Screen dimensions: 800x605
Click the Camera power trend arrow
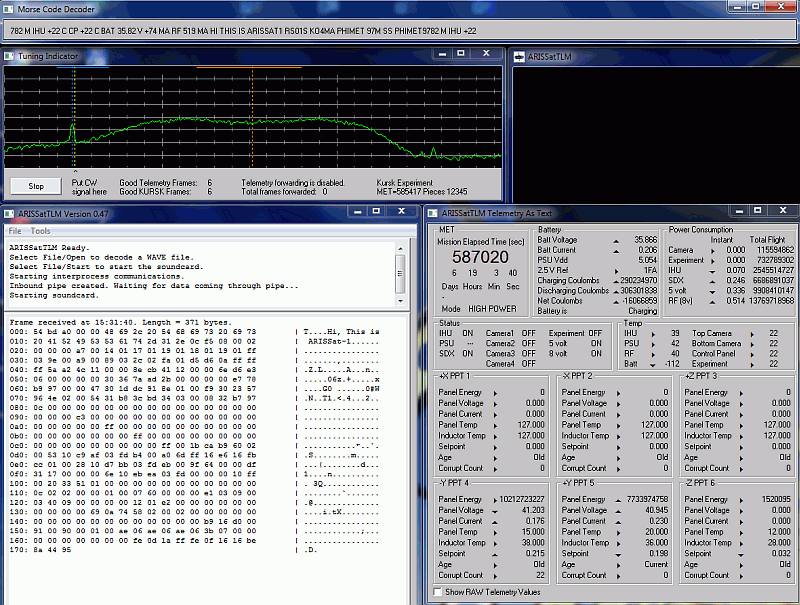(x=712, y=251)
